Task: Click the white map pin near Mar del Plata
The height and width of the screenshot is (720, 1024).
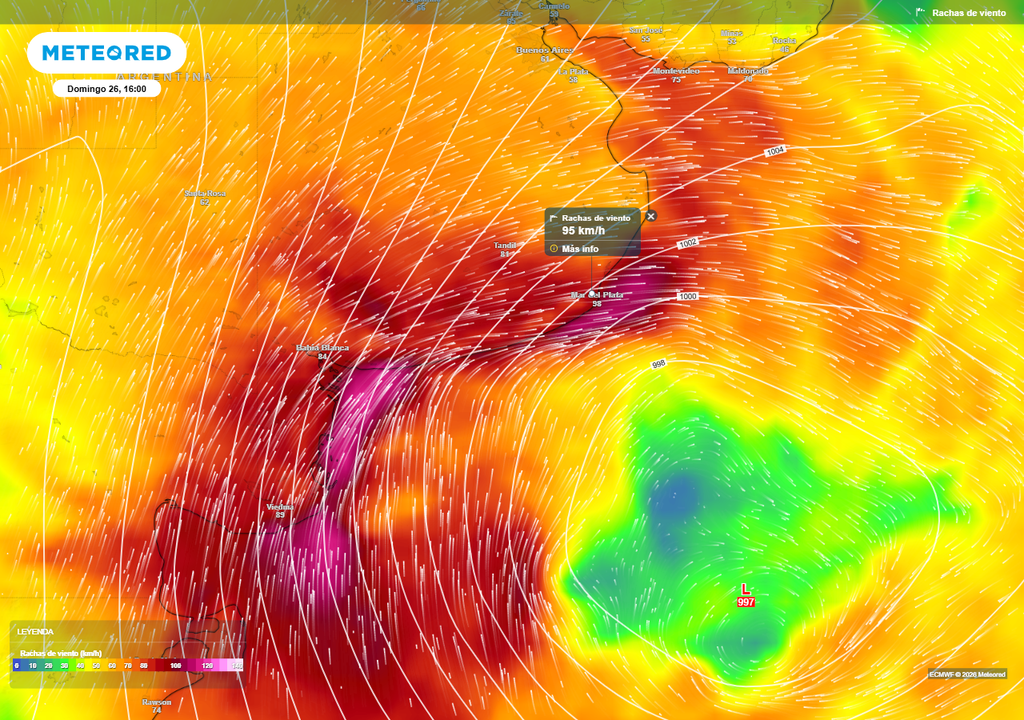Action: point(592,292)
